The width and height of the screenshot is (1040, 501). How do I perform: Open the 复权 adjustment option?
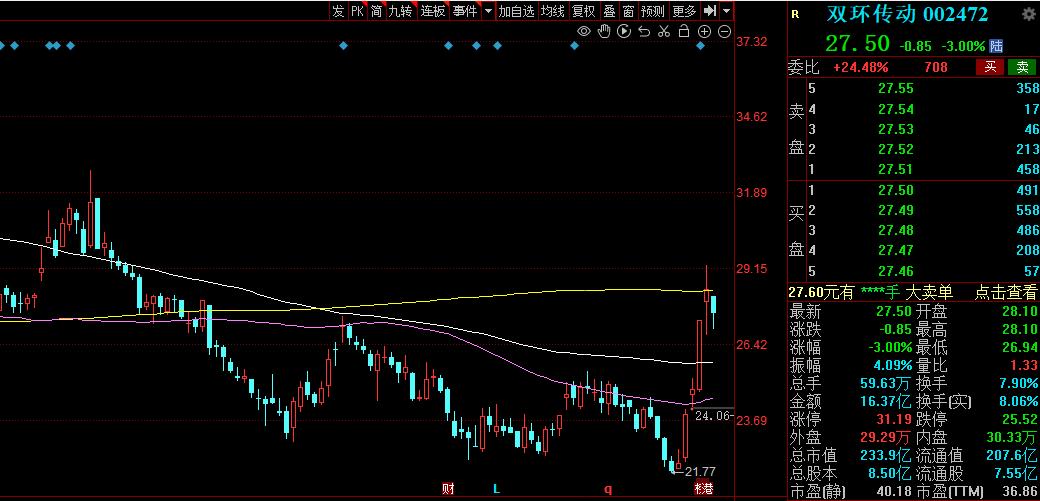coord(584,11)
